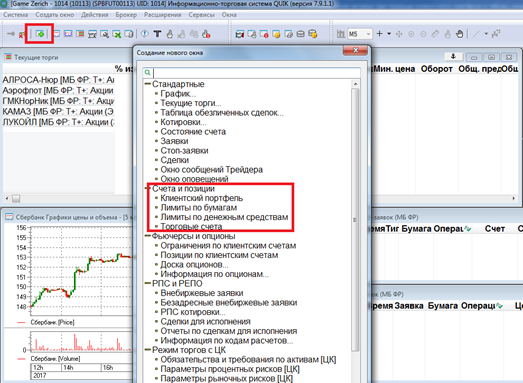Viewport: 523px width, 383px height.
Task: Open the Действия menu
Action: pos(95,15)
